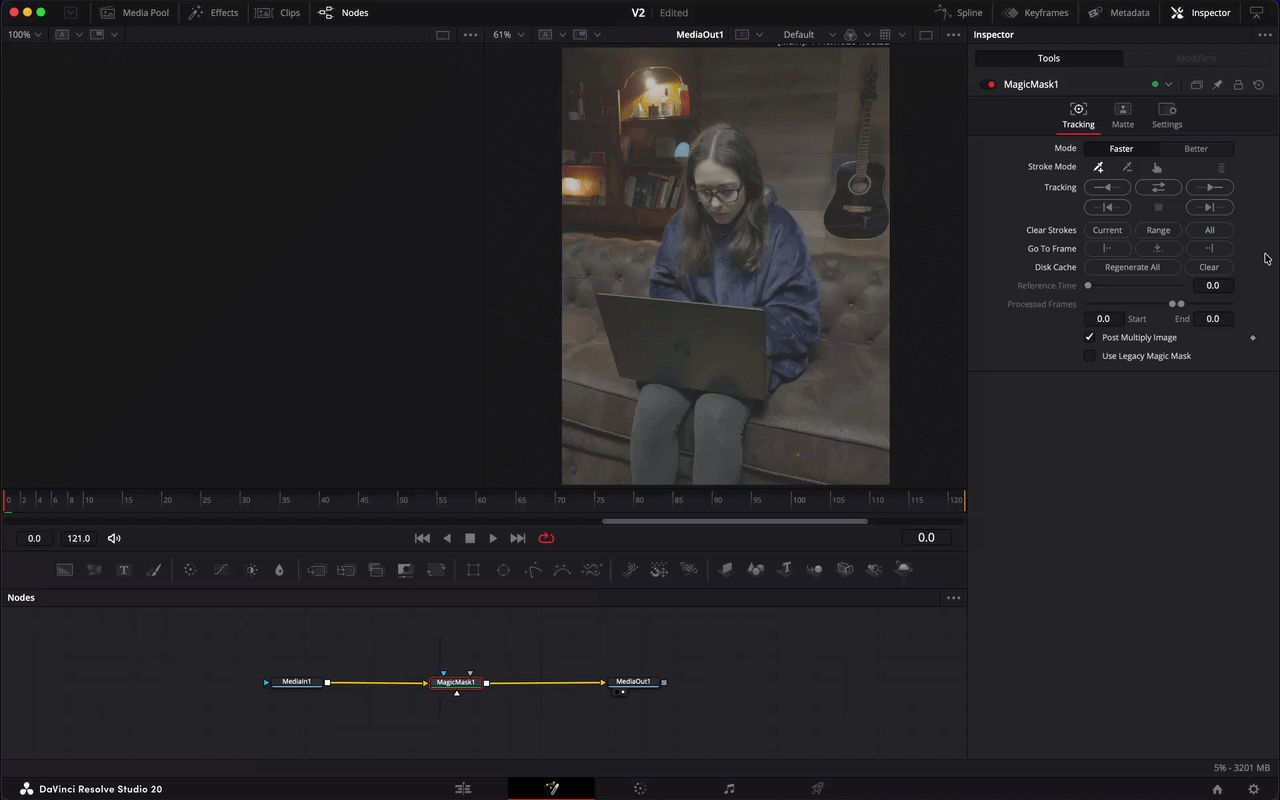Disable the Post Multiply Image checkbox
The height and width of the screenshot is (800, 1280).
1090,337
